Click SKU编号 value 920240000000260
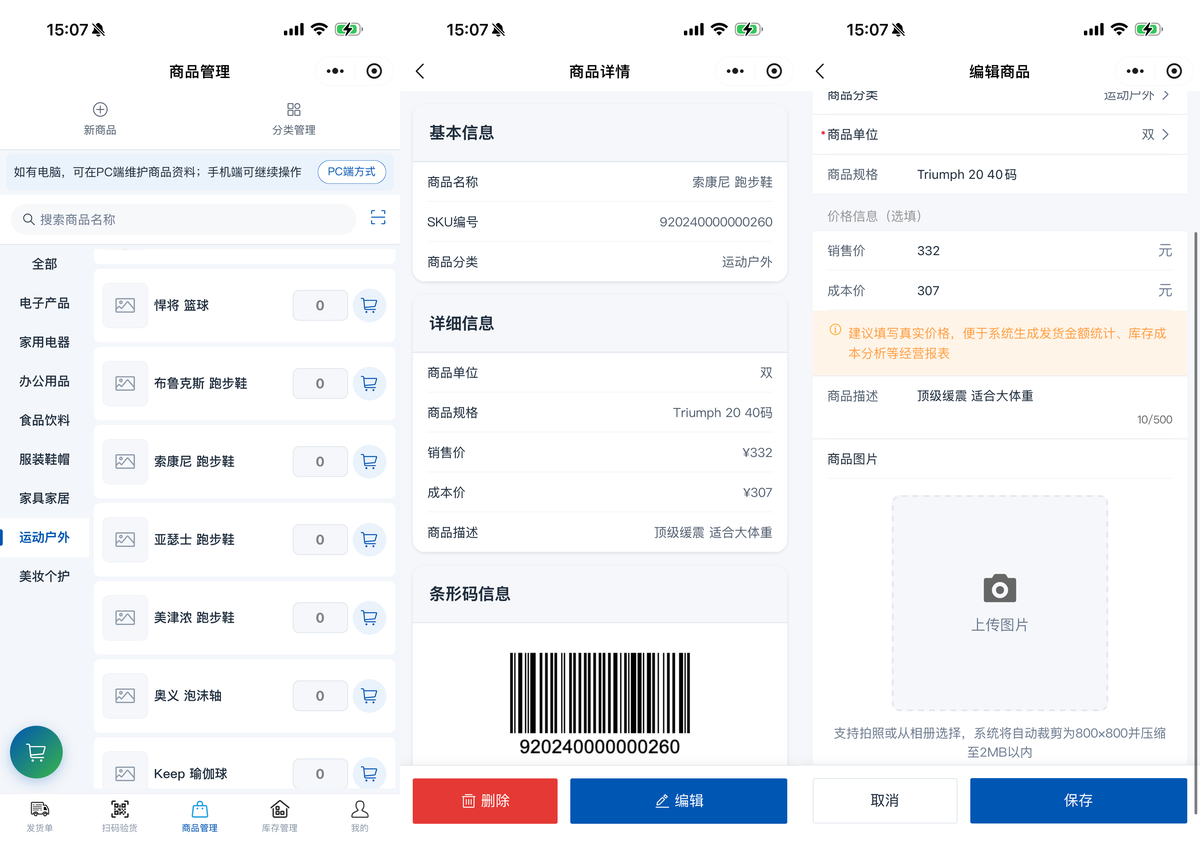The width and height of the screenshot is (1200, 868). pos(716,222)
